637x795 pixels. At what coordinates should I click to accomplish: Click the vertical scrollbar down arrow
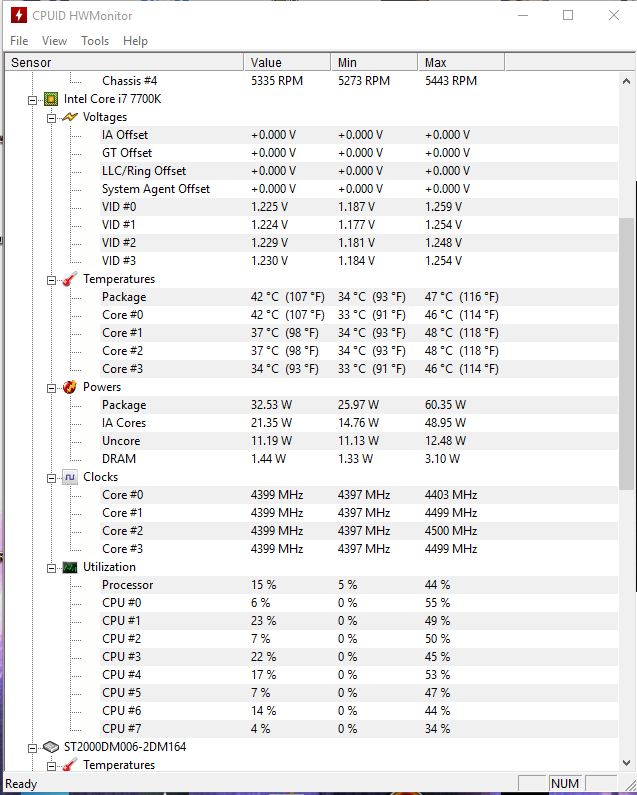(x=626, y=763)
